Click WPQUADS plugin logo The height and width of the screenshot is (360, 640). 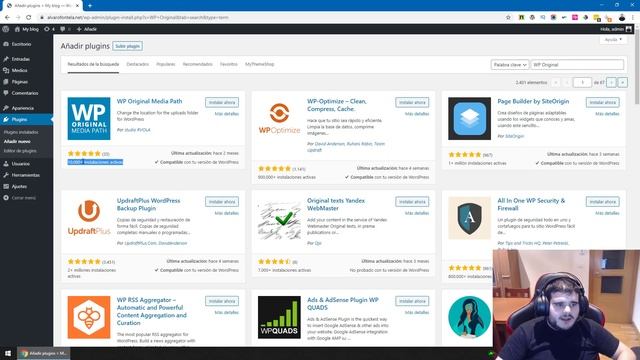pos(279,318)
